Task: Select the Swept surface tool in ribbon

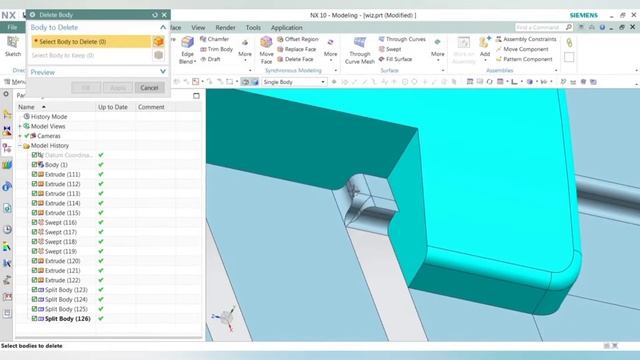Action: click(x=390, y=49)
